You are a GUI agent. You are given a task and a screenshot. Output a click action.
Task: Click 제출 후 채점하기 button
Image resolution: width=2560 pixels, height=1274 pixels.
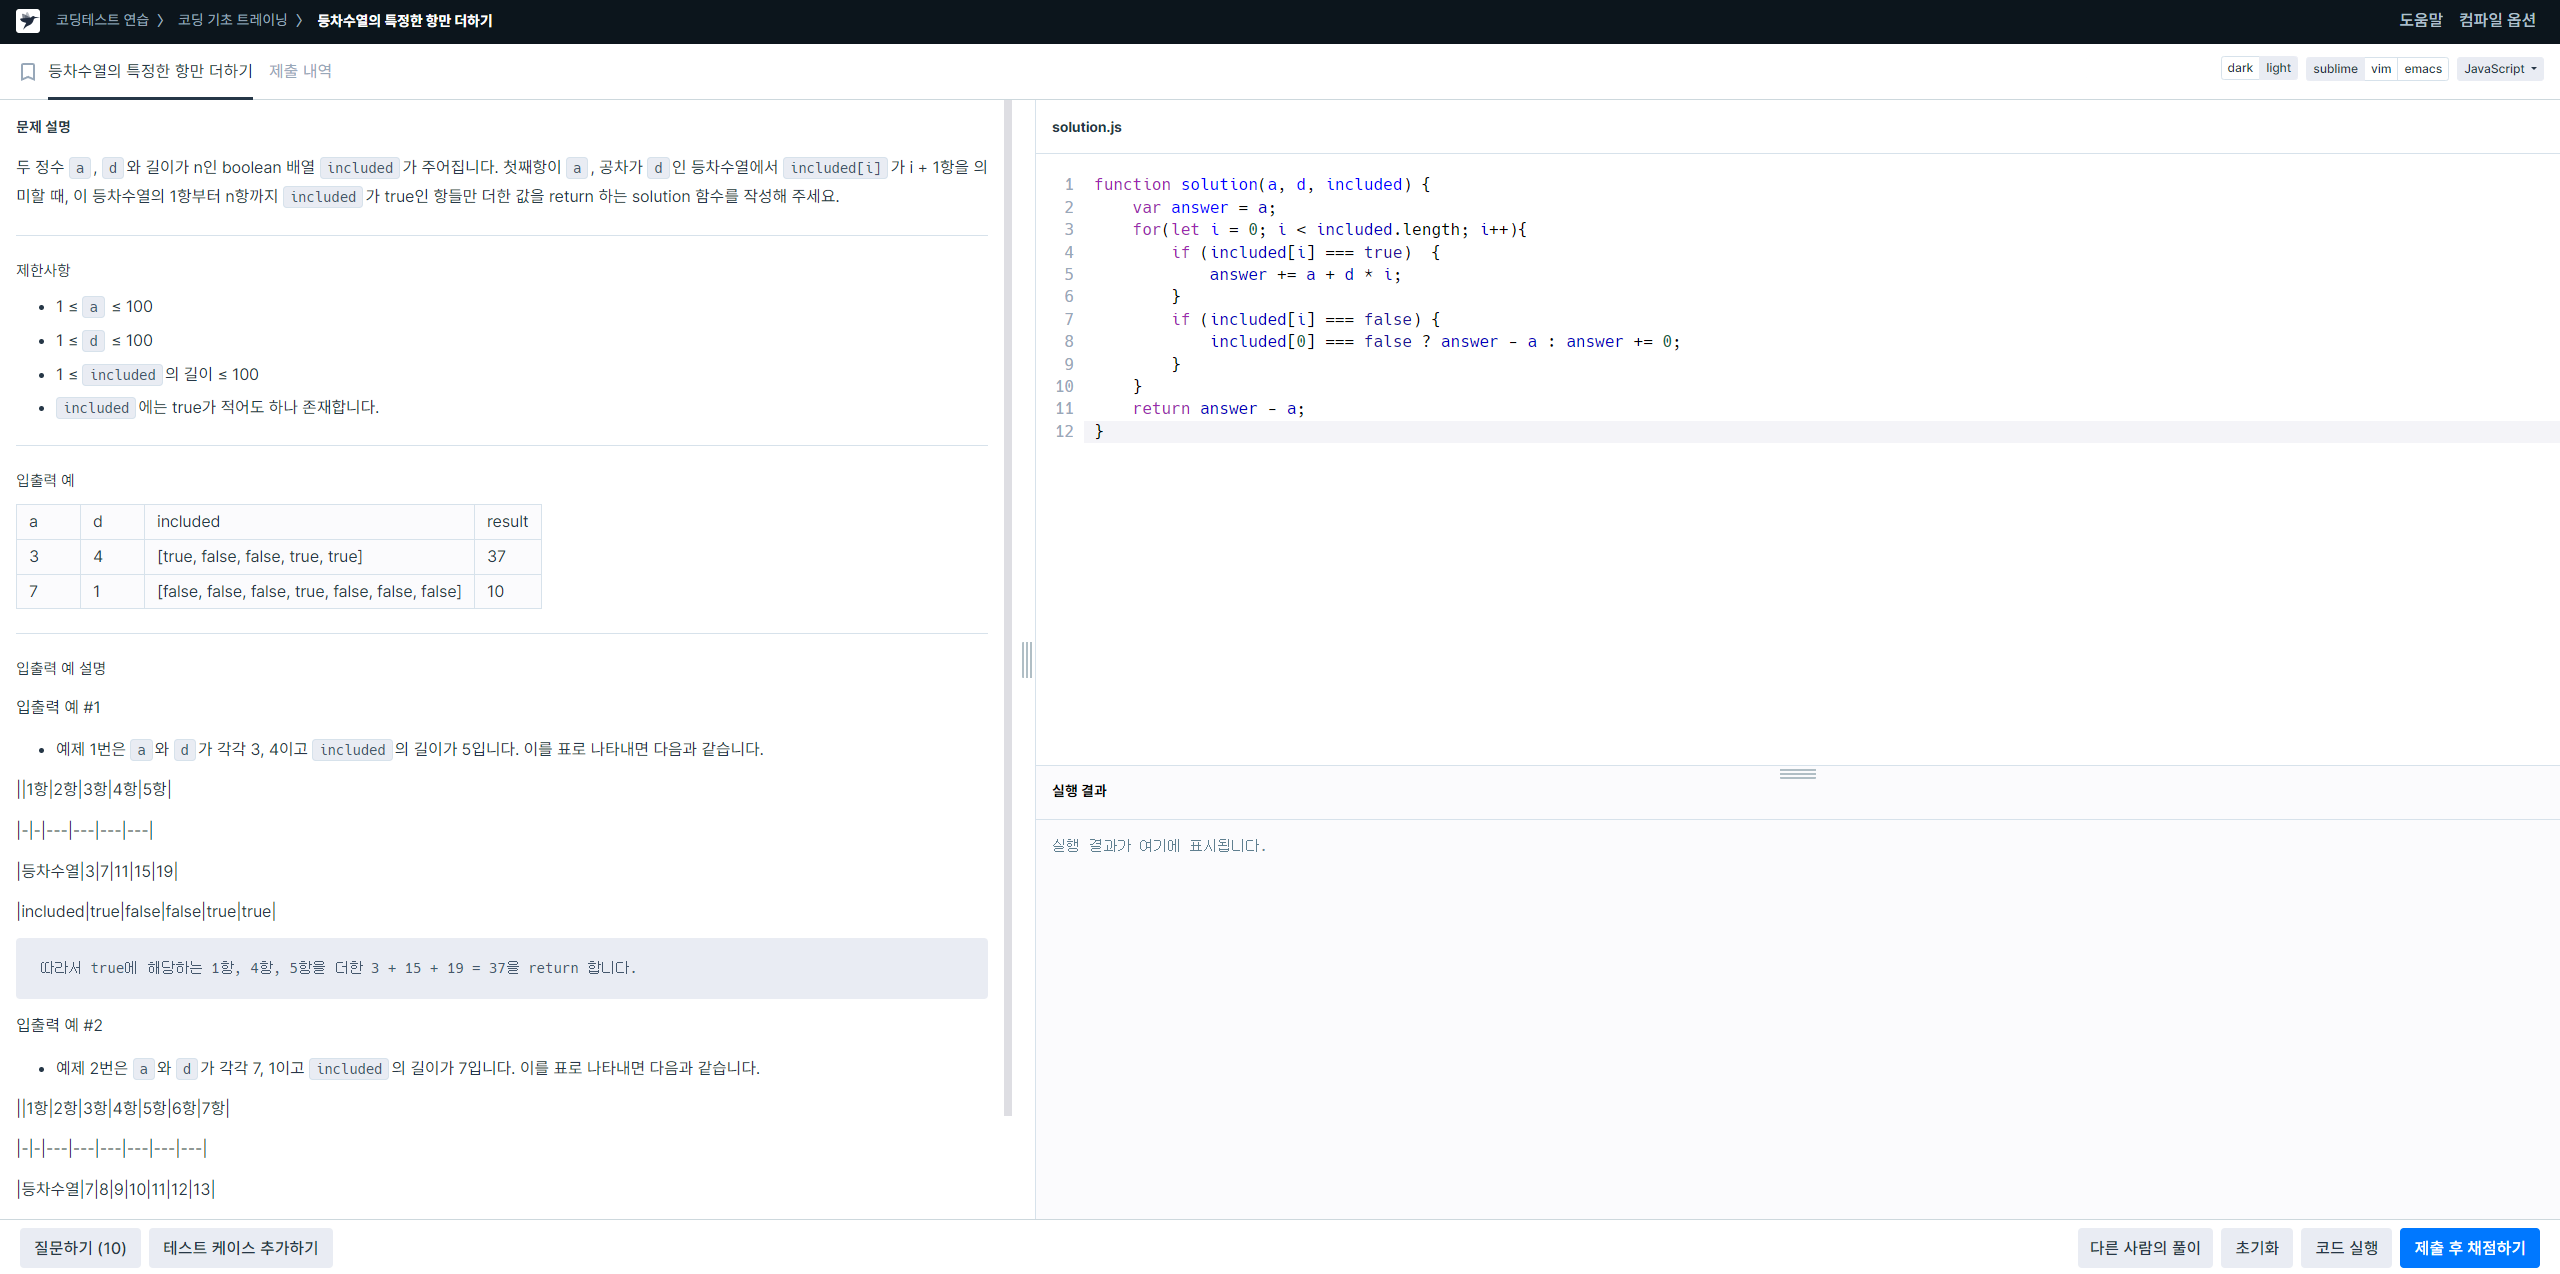tap(2469, 1248)
